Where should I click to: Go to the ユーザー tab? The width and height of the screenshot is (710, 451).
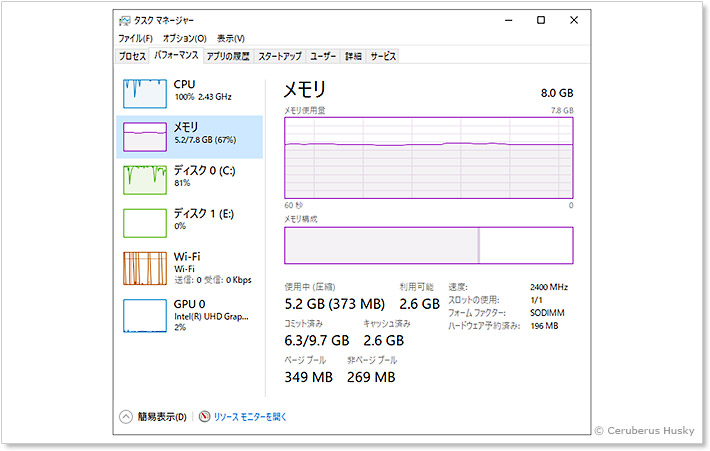[x=323, y=56]
